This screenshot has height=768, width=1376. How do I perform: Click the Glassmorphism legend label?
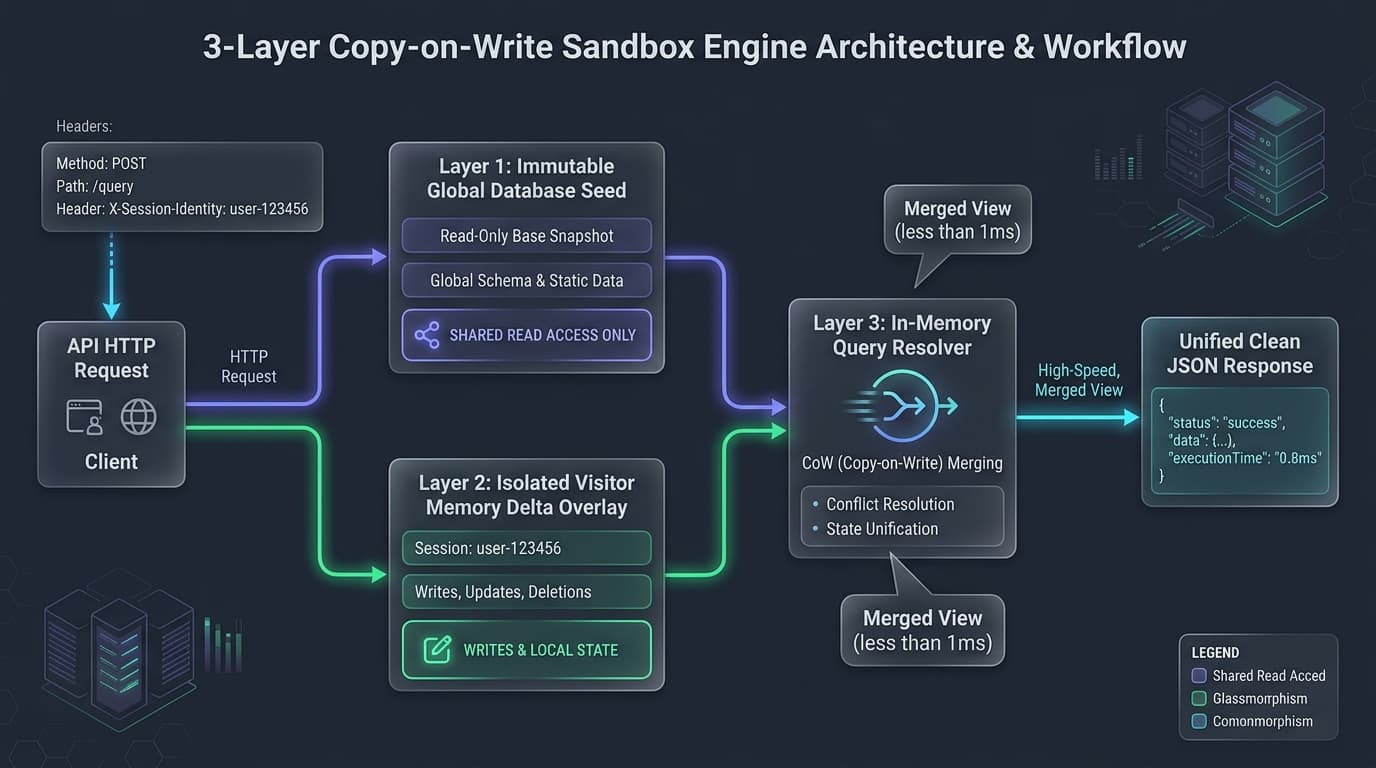click(x=1260, y=699)
